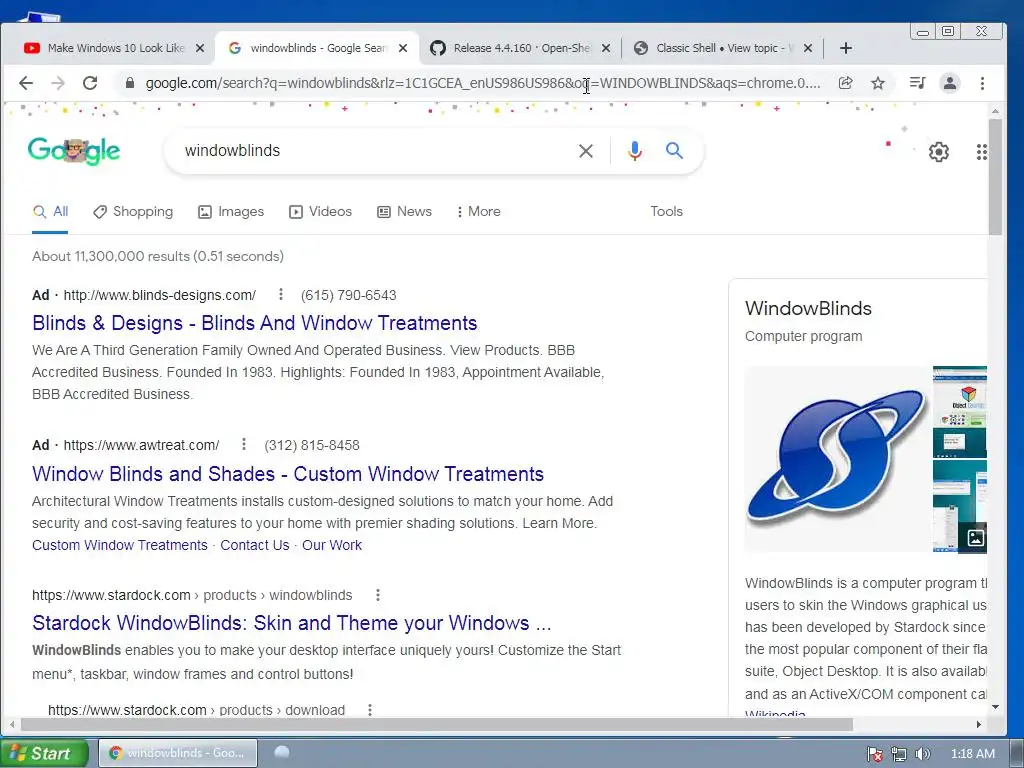Select the All results filter
Image resolution: width=1024 pixels, height=768 pixels.
coord(50,212)
